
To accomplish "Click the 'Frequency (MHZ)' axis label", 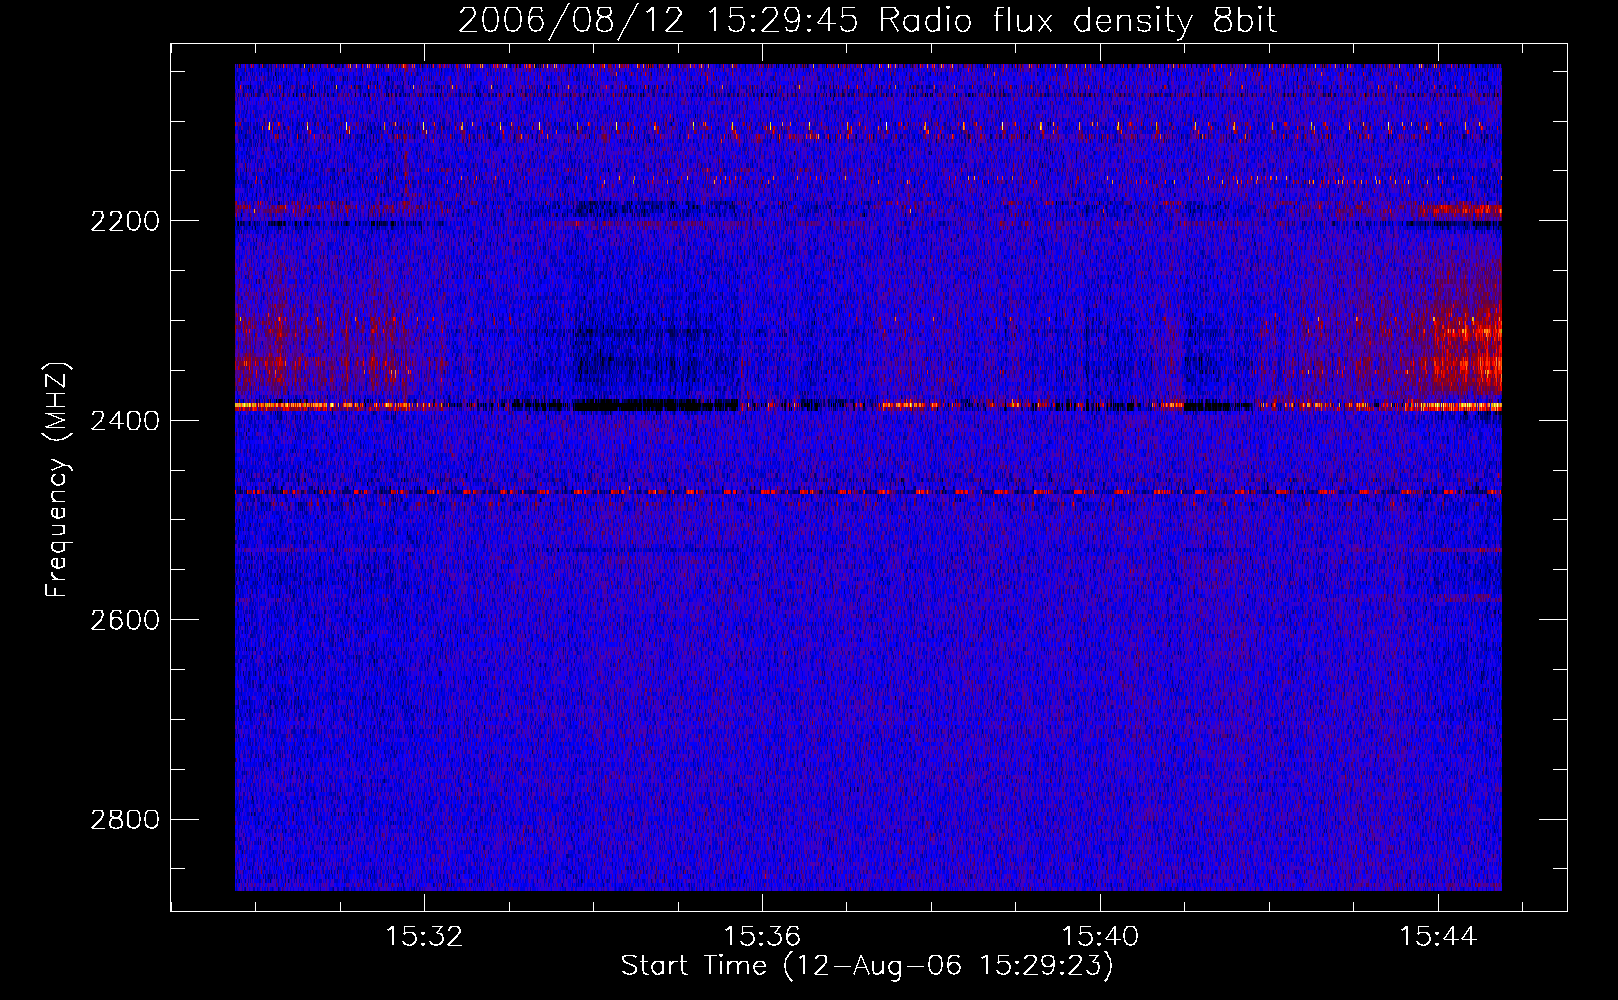I will pyautogui.click(x=57, y=480).
